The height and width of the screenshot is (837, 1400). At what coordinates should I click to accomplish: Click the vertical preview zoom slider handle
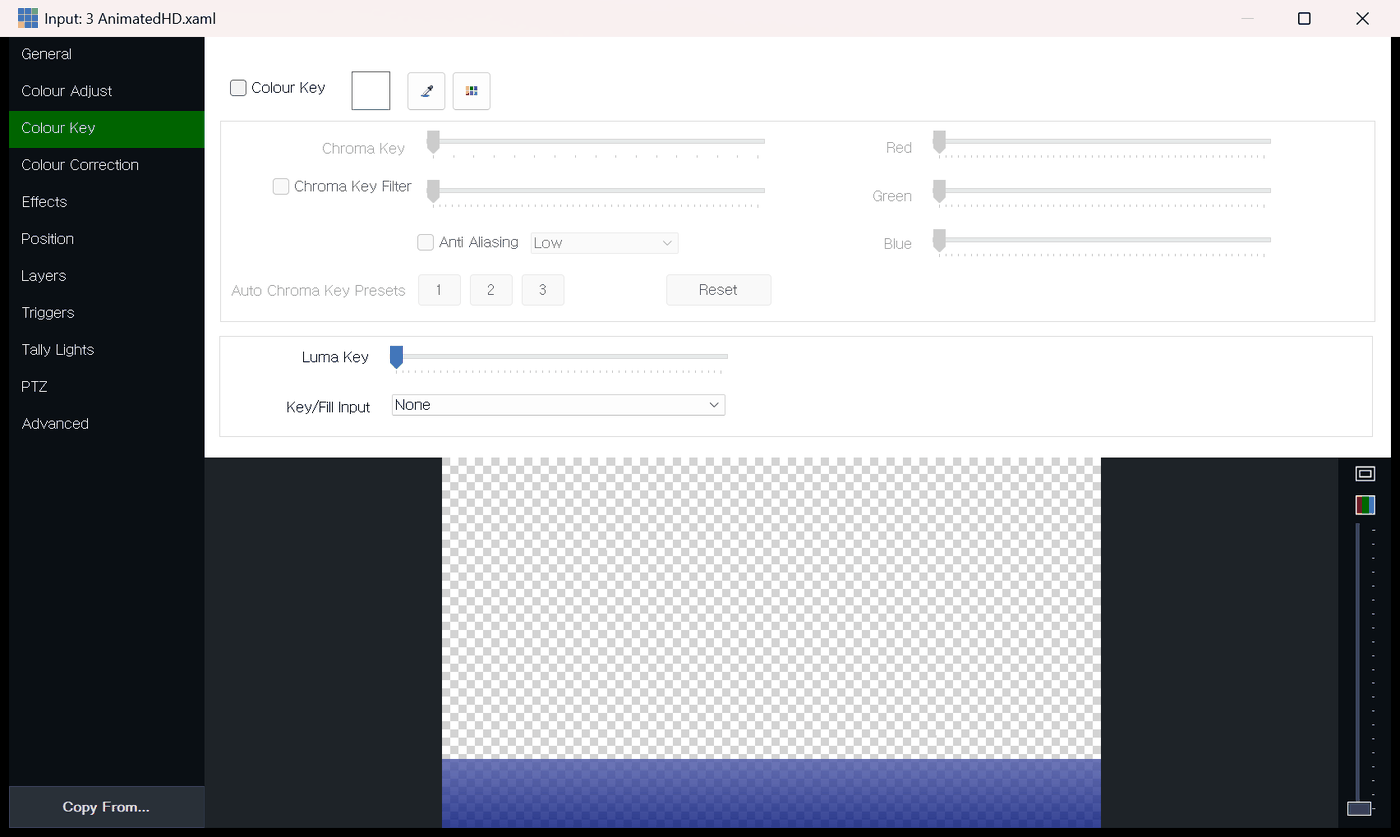coord(1359,808)
